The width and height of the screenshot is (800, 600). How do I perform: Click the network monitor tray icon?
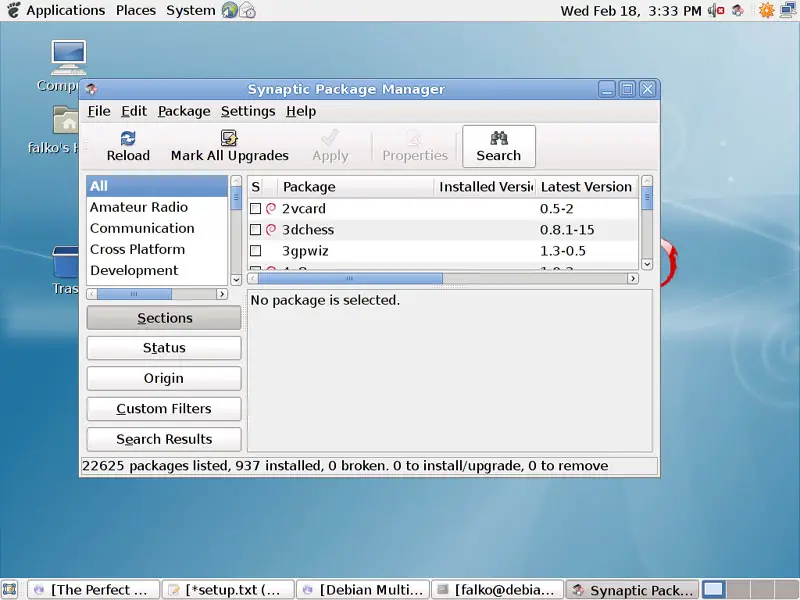pyautogui.click(x=788, y=10)
